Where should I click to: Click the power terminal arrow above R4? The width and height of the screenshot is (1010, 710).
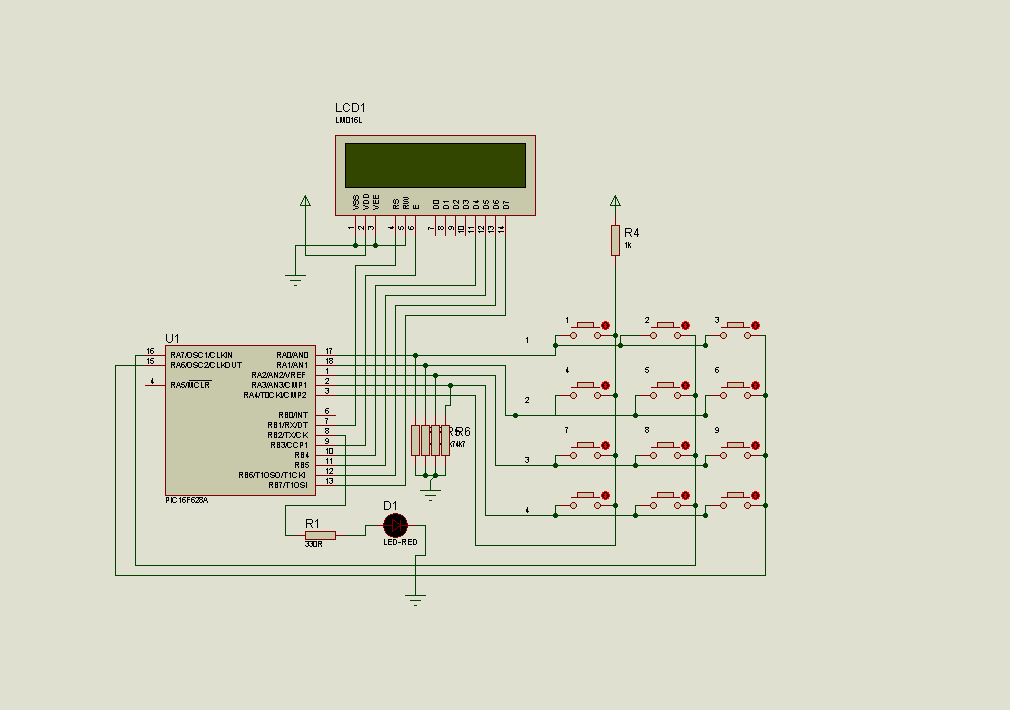pos(615,201)
